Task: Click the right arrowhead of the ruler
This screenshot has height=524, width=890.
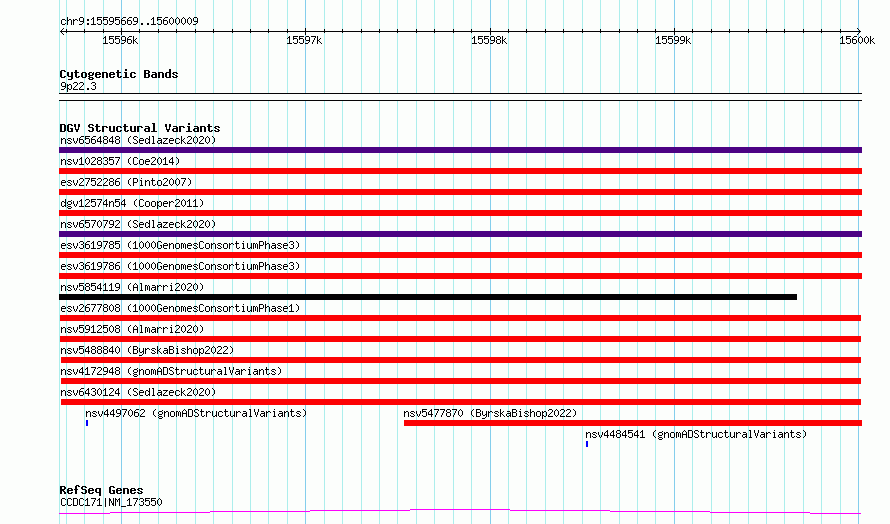Action: [x=859, y=31]
